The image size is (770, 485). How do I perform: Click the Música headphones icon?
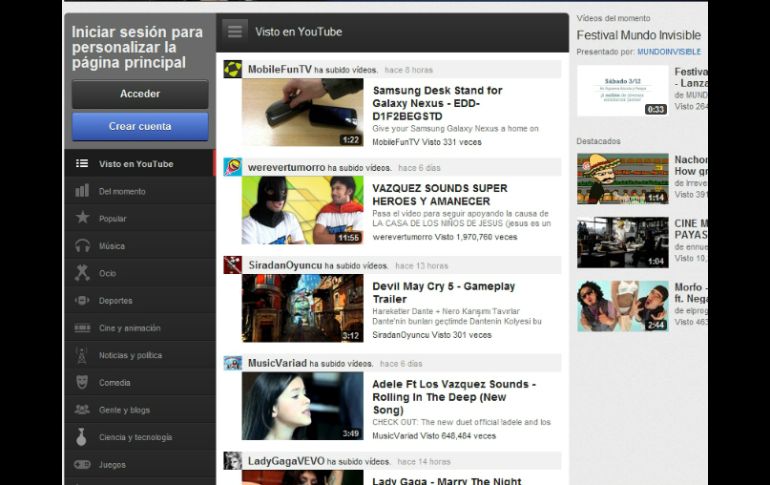[x=82, y=246]
